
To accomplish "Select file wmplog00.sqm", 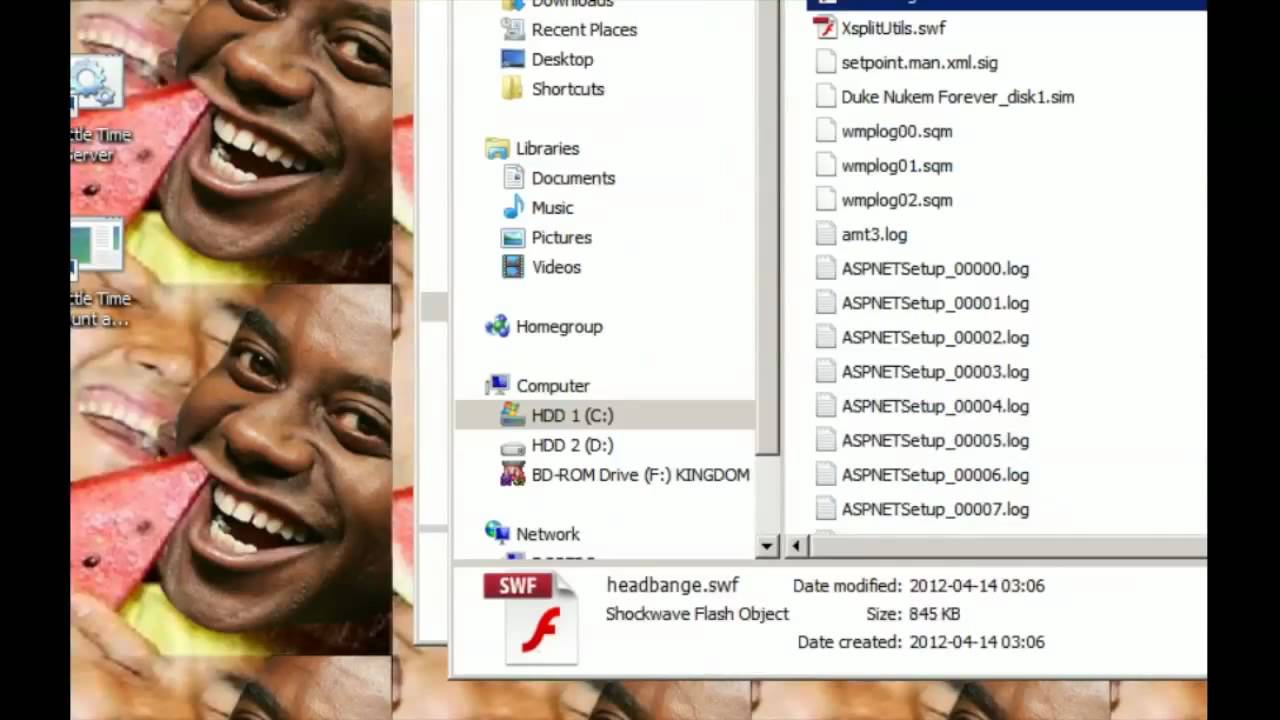I will [x=896, y=131].
